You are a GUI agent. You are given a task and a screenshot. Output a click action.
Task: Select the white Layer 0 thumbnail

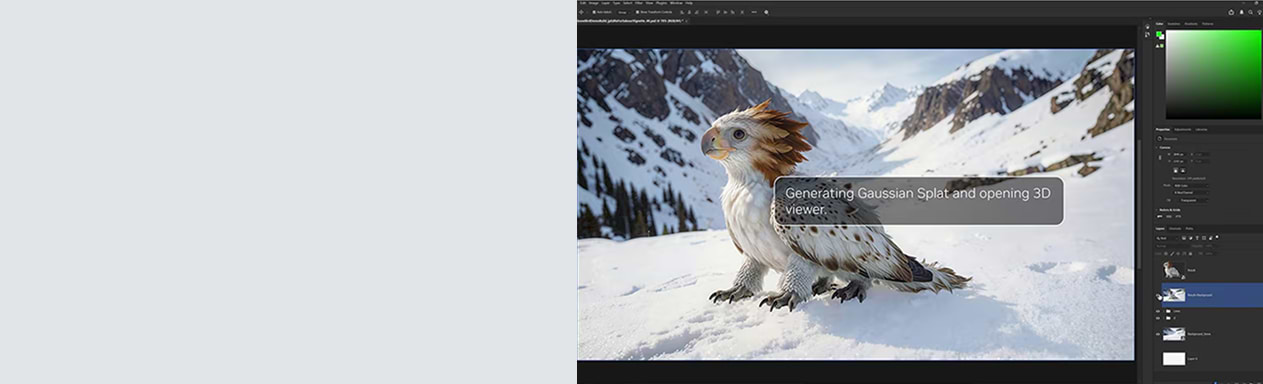(1174, 358)
